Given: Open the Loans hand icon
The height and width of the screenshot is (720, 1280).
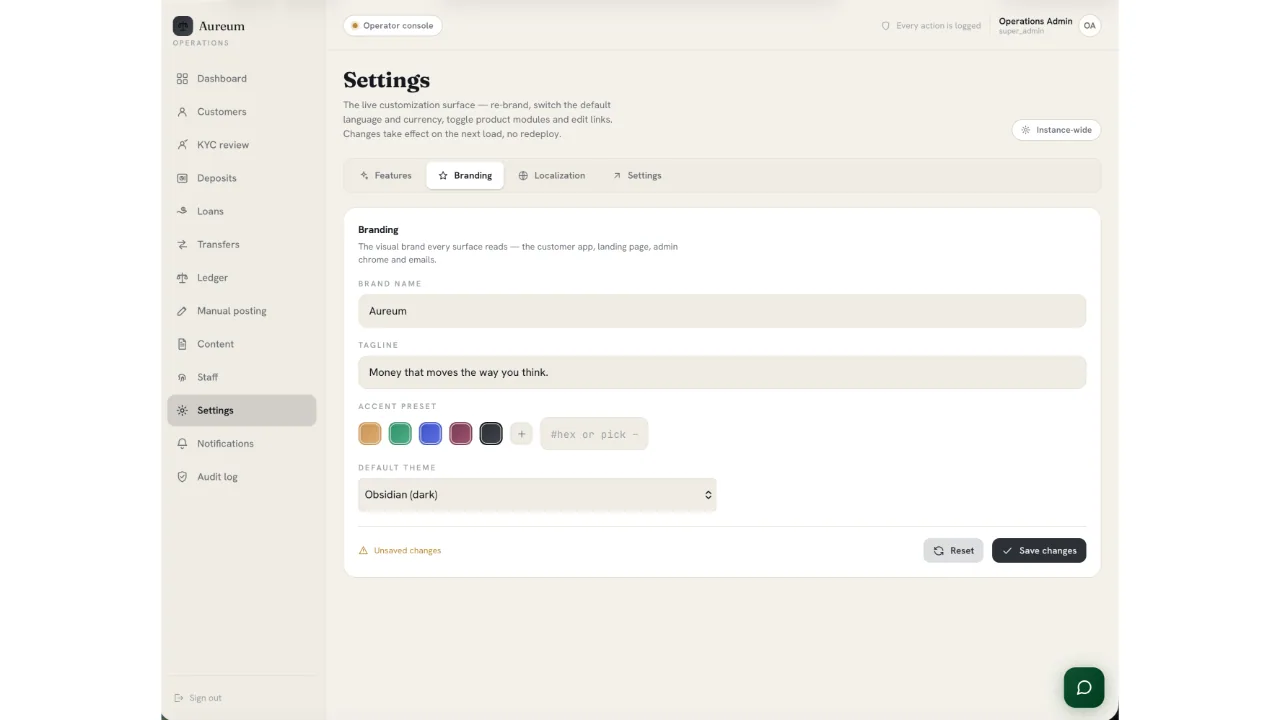Looking at the screenshot, I should (182, 211).
